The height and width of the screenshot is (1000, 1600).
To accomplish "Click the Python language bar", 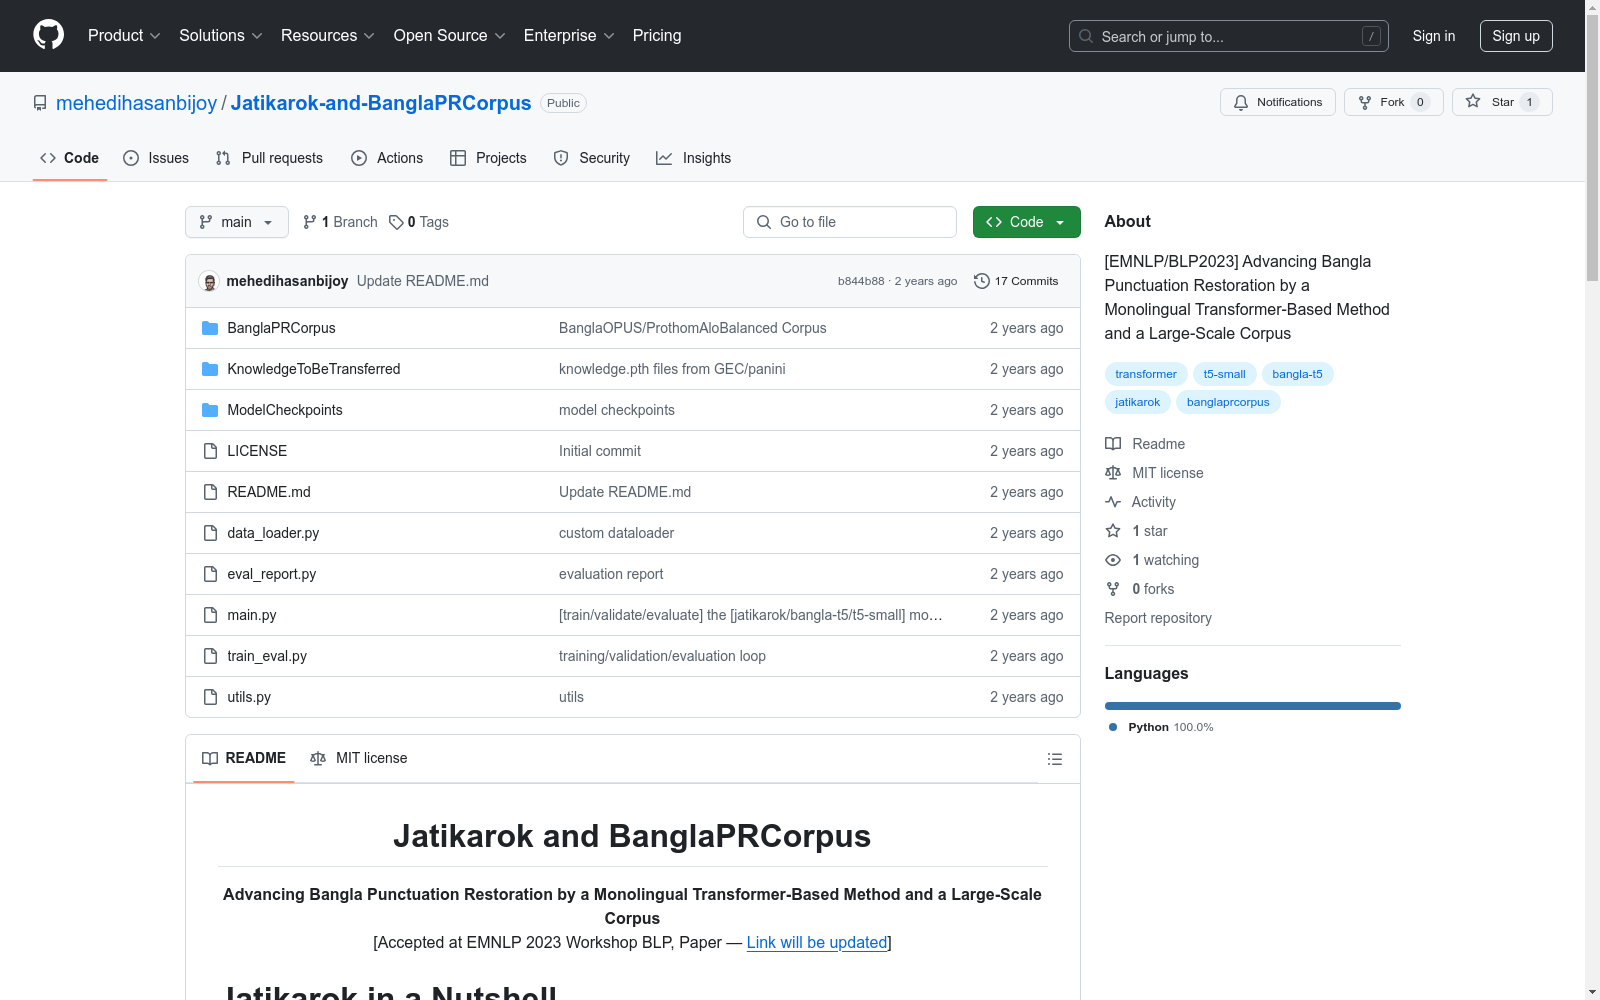I will pos(1253,706).
